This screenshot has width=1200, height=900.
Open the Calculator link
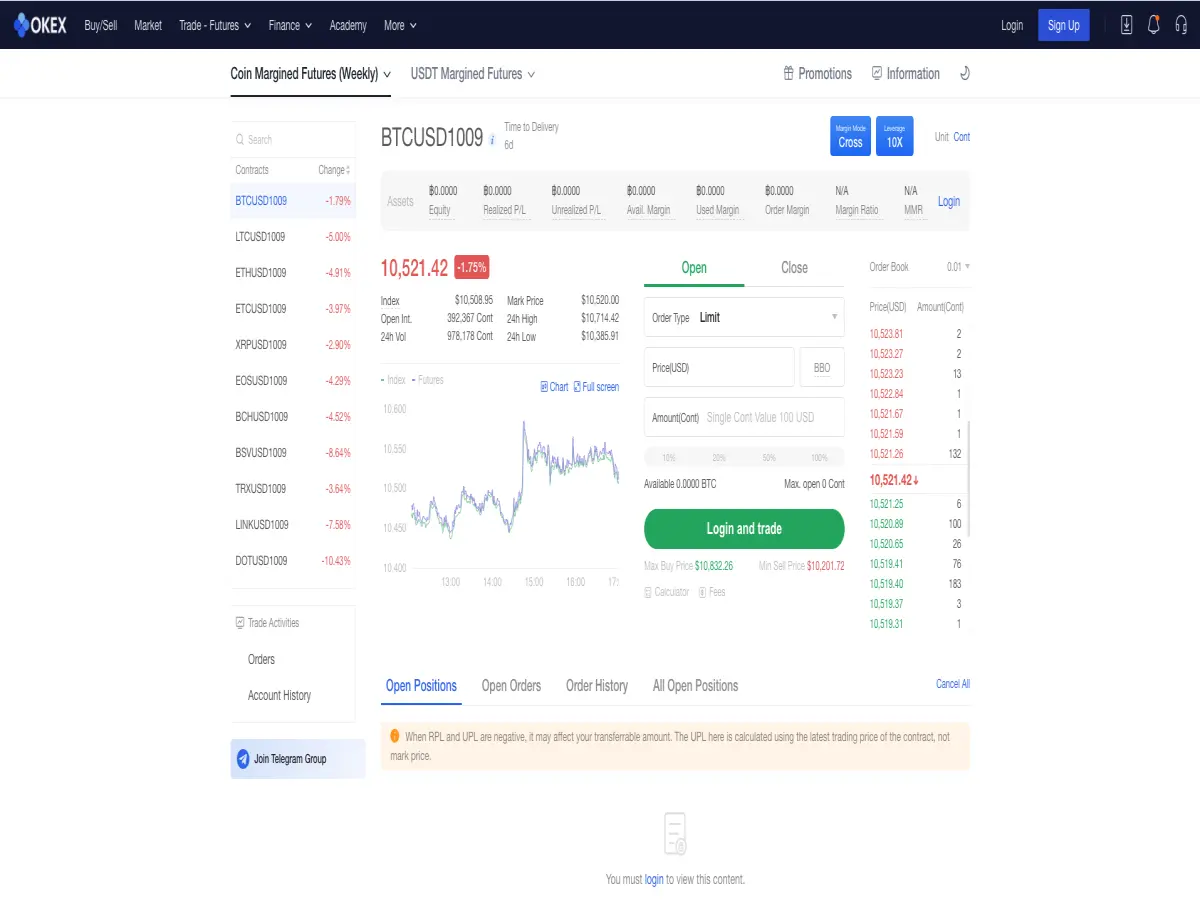click(667, 592)
